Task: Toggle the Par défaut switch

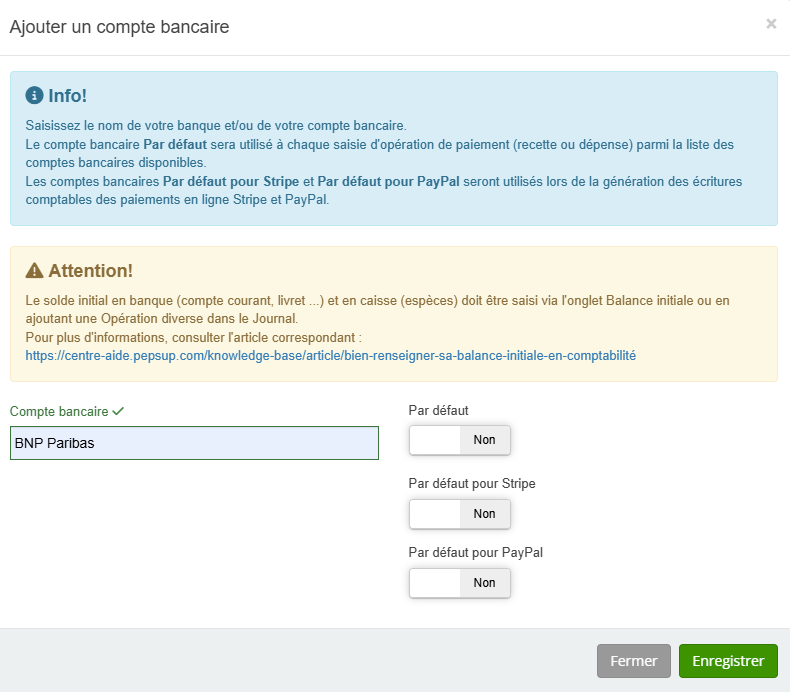Action: tap(460, 440)
